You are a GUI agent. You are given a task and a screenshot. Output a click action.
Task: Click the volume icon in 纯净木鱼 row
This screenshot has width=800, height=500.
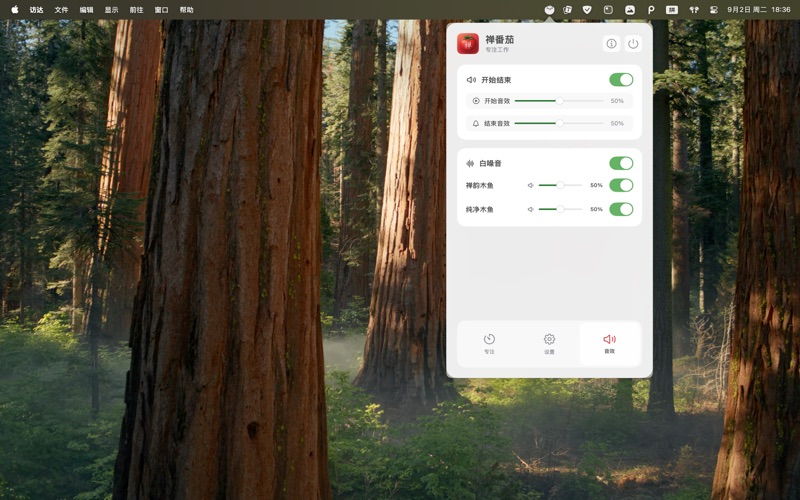[x=531, y=209]
